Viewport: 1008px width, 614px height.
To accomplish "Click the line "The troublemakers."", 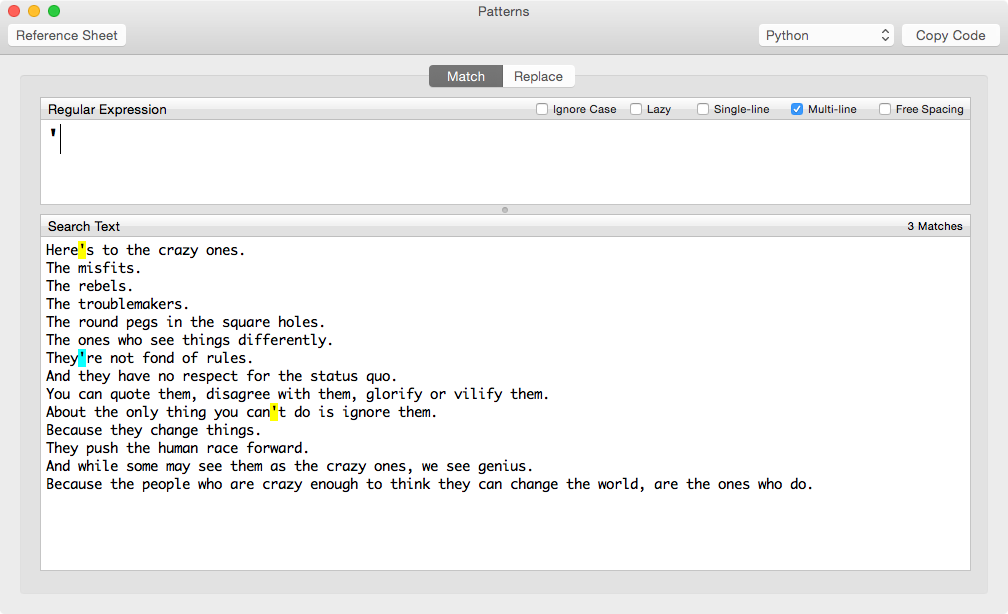I will (x=117, y=304).
